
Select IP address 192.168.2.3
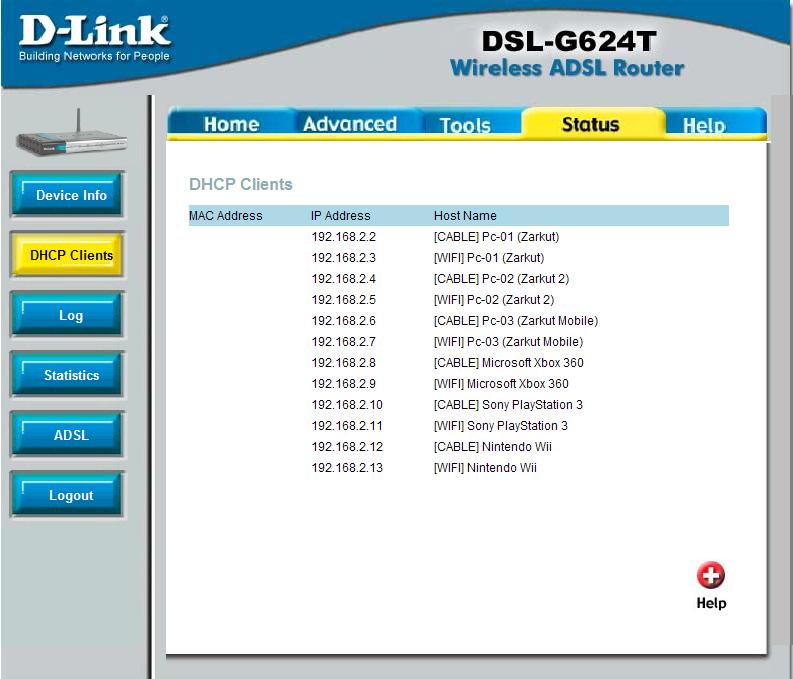tap(343, 258)
